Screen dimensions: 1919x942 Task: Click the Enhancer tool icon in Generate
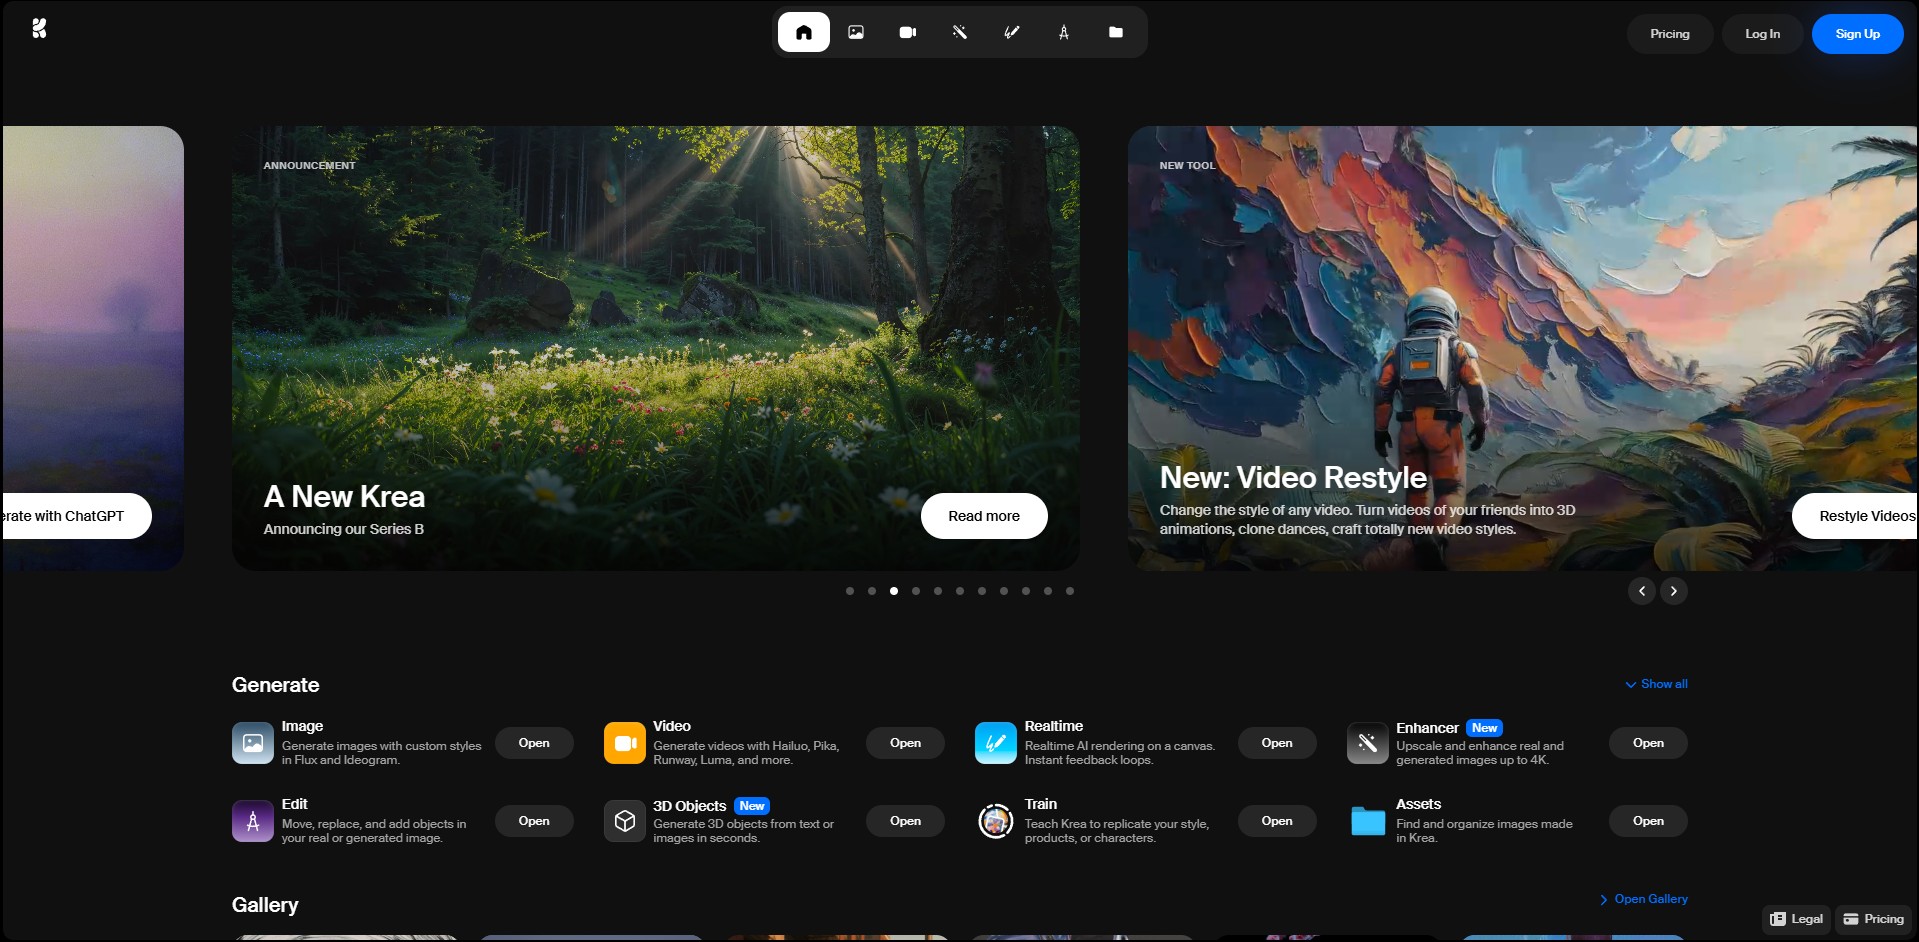point(1368,743)
